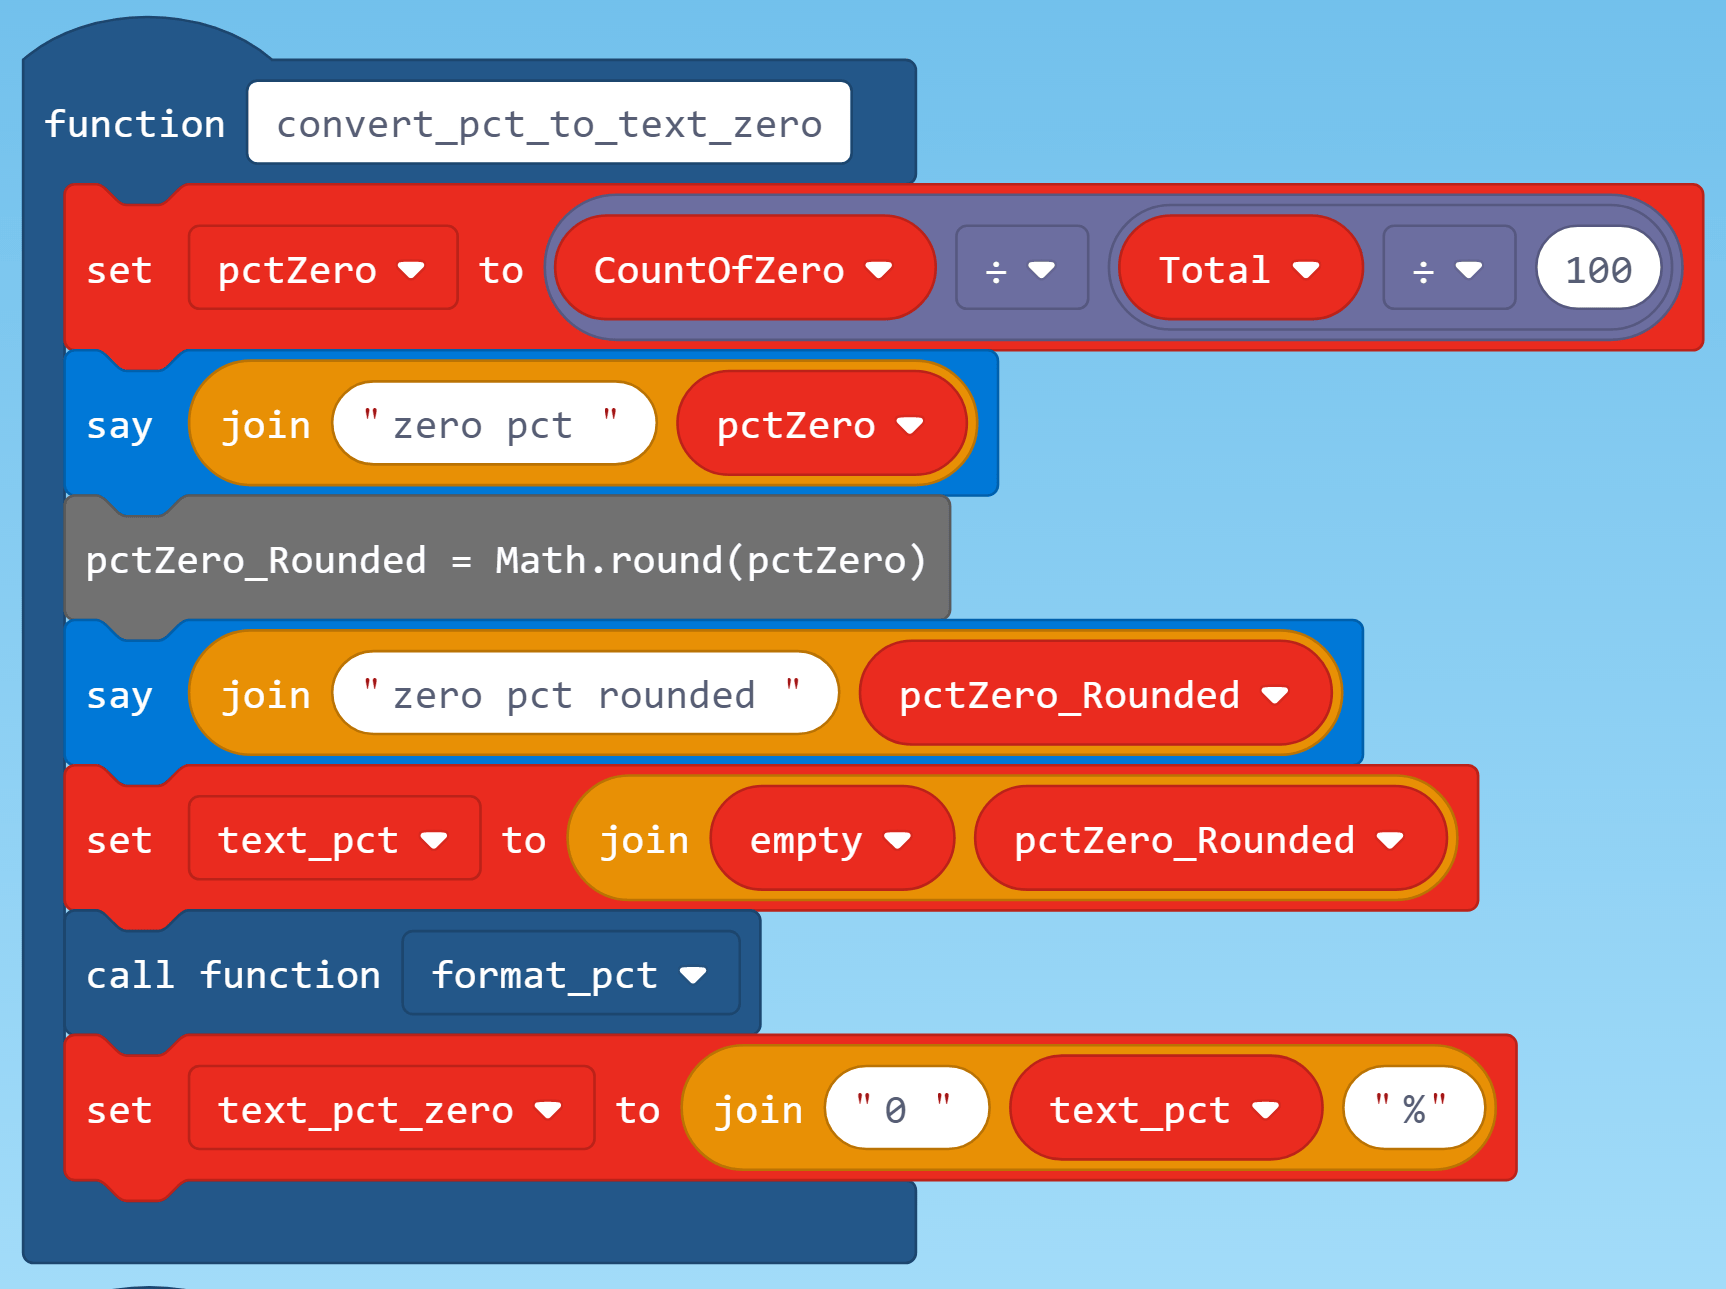Select the gray Math.round(pctZero) code block

[507, 559]
